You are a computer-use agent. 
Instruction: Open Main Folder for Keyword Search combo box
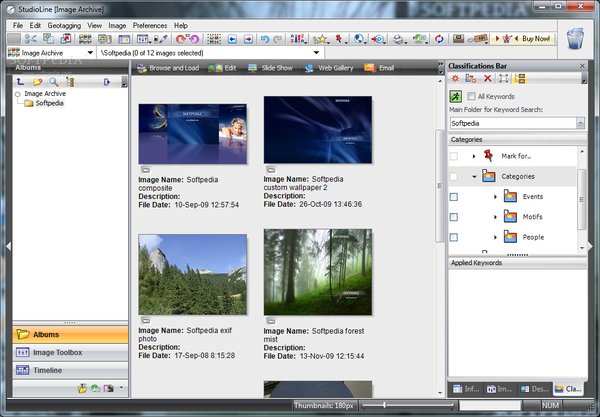click(517, 123)
